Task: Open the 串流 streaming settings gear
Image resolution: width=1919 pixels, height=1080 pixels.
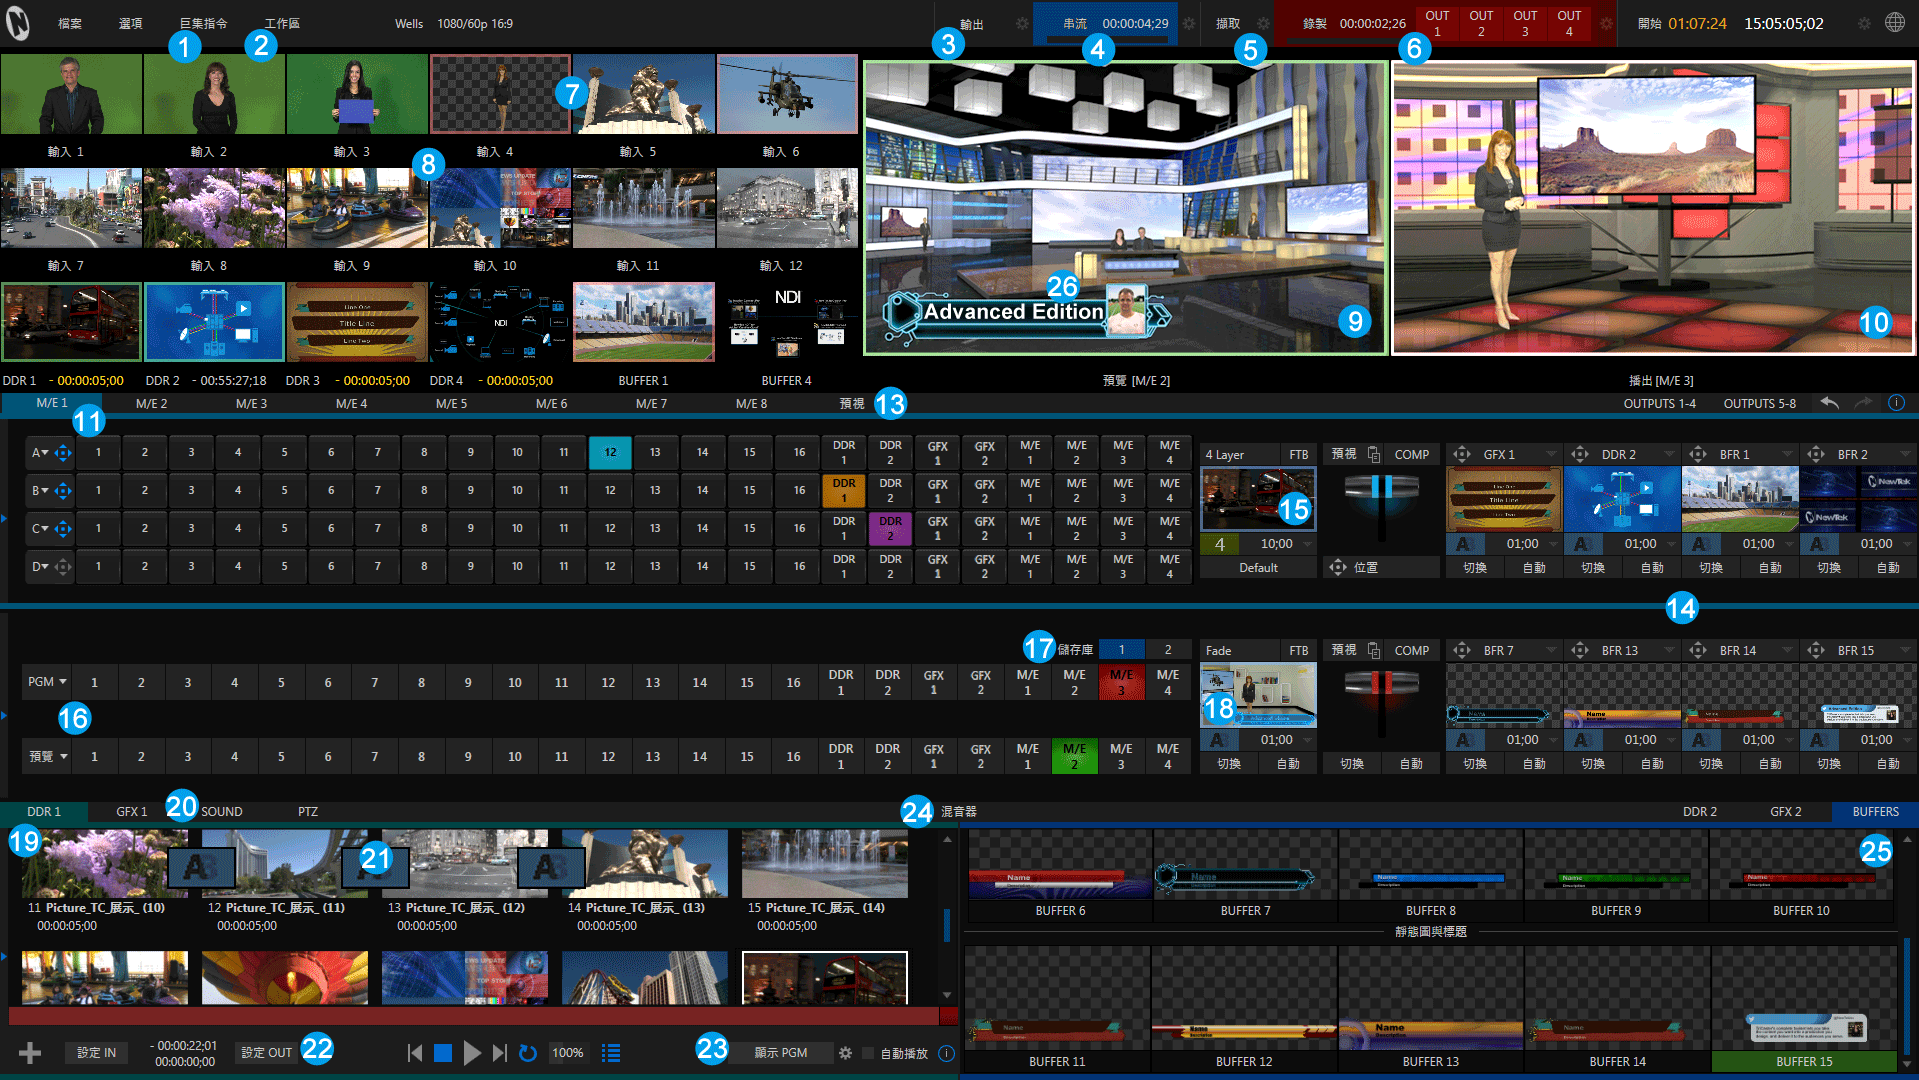Action: [1189, 23]
